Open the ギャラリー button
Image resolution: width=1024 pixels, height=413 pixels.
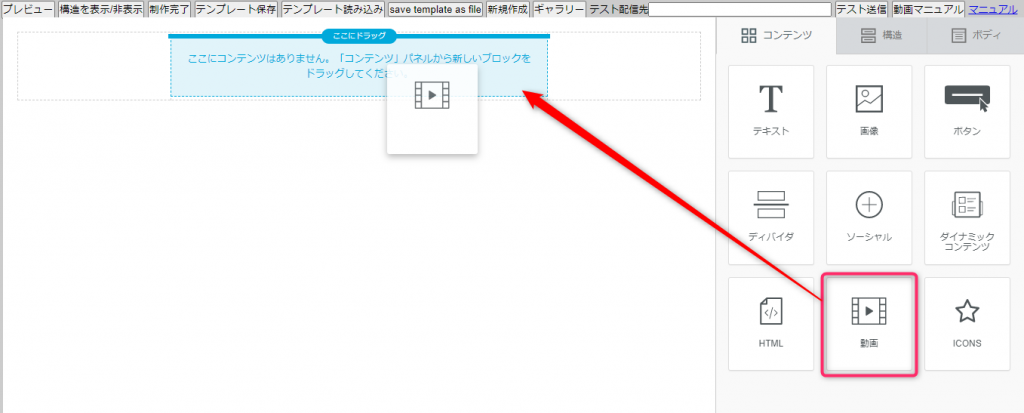pyautogui.click(x=559, y=9)
